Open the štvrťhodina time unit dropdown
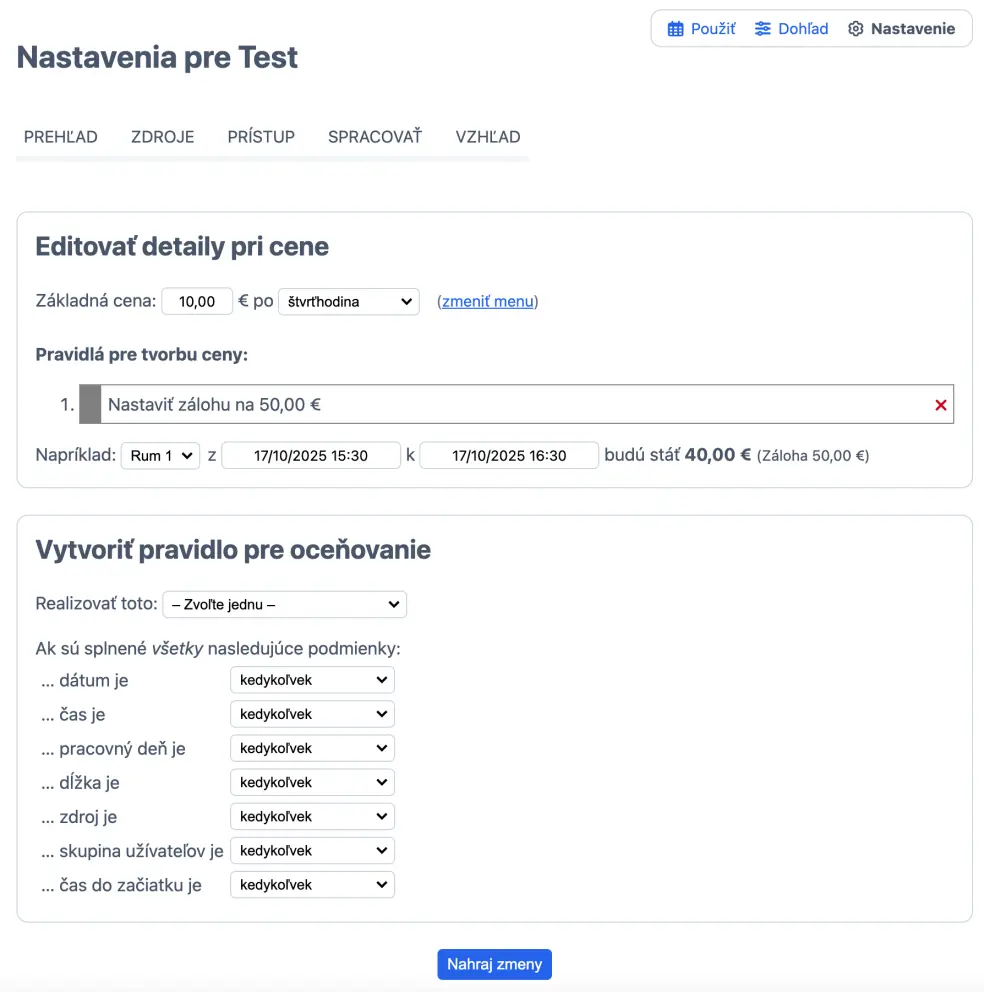 tap(348, 301)
